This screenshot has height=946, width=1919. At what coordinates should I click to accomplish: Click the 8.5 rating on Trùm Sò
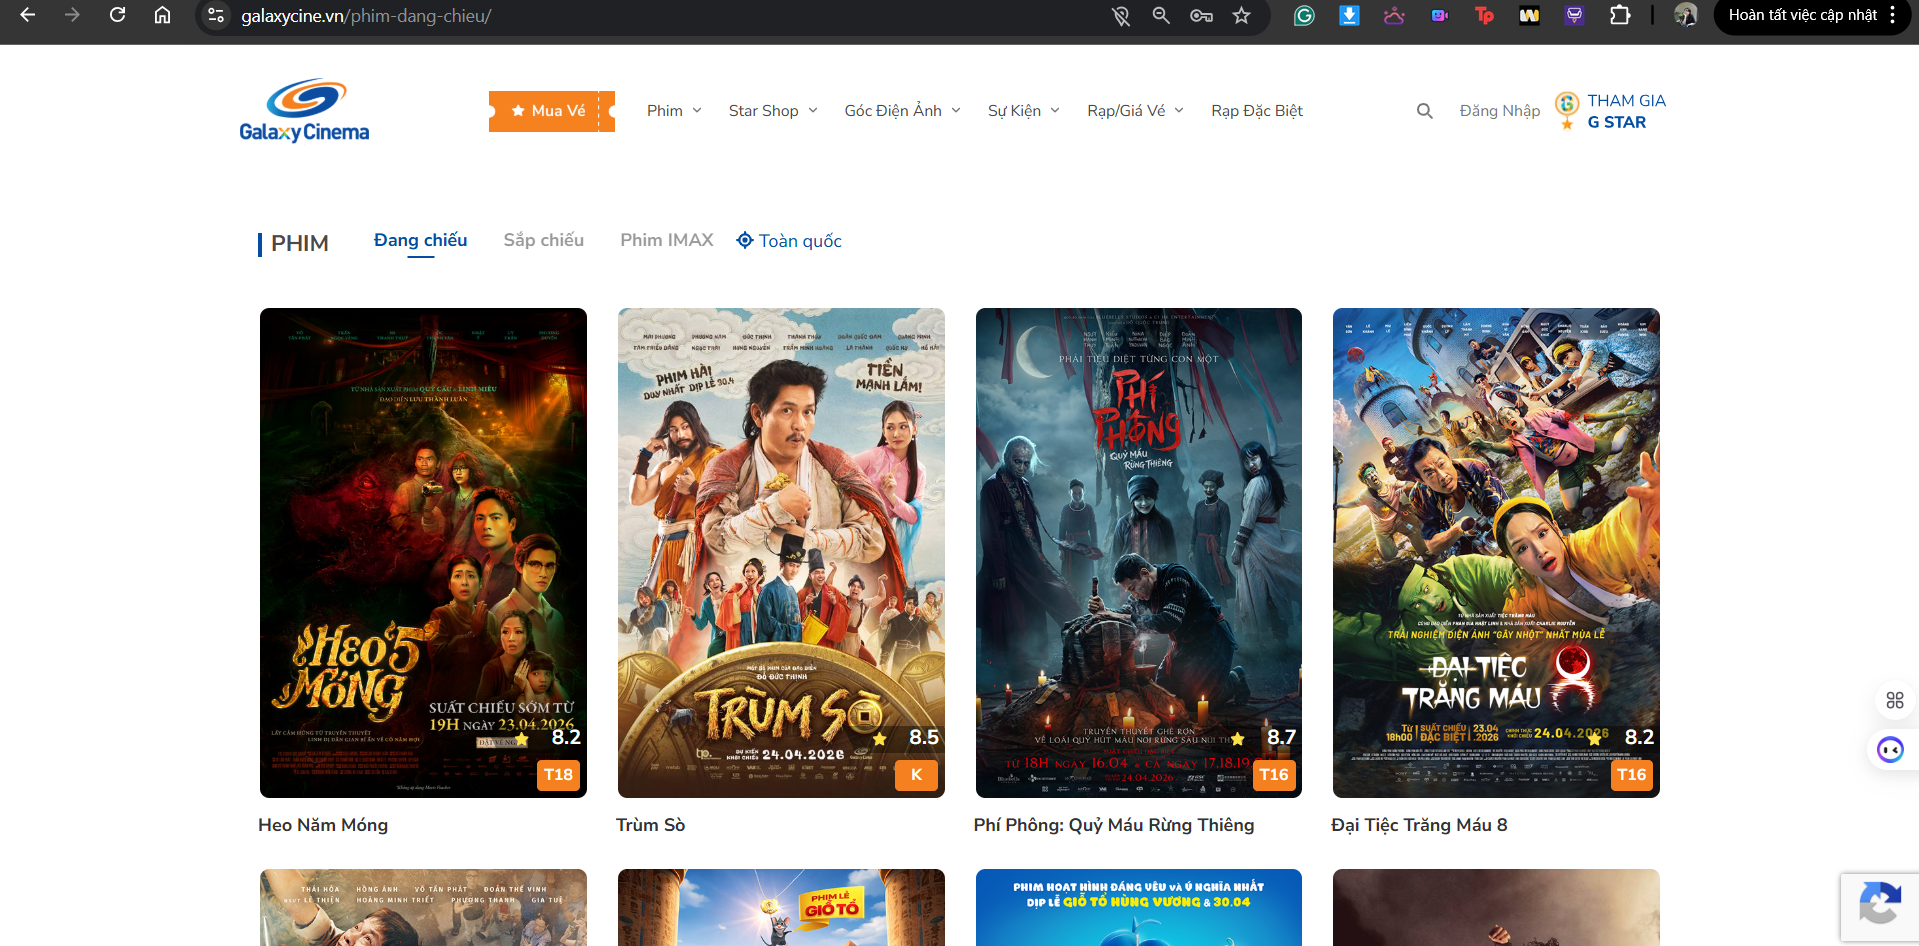tap(923, 737)
